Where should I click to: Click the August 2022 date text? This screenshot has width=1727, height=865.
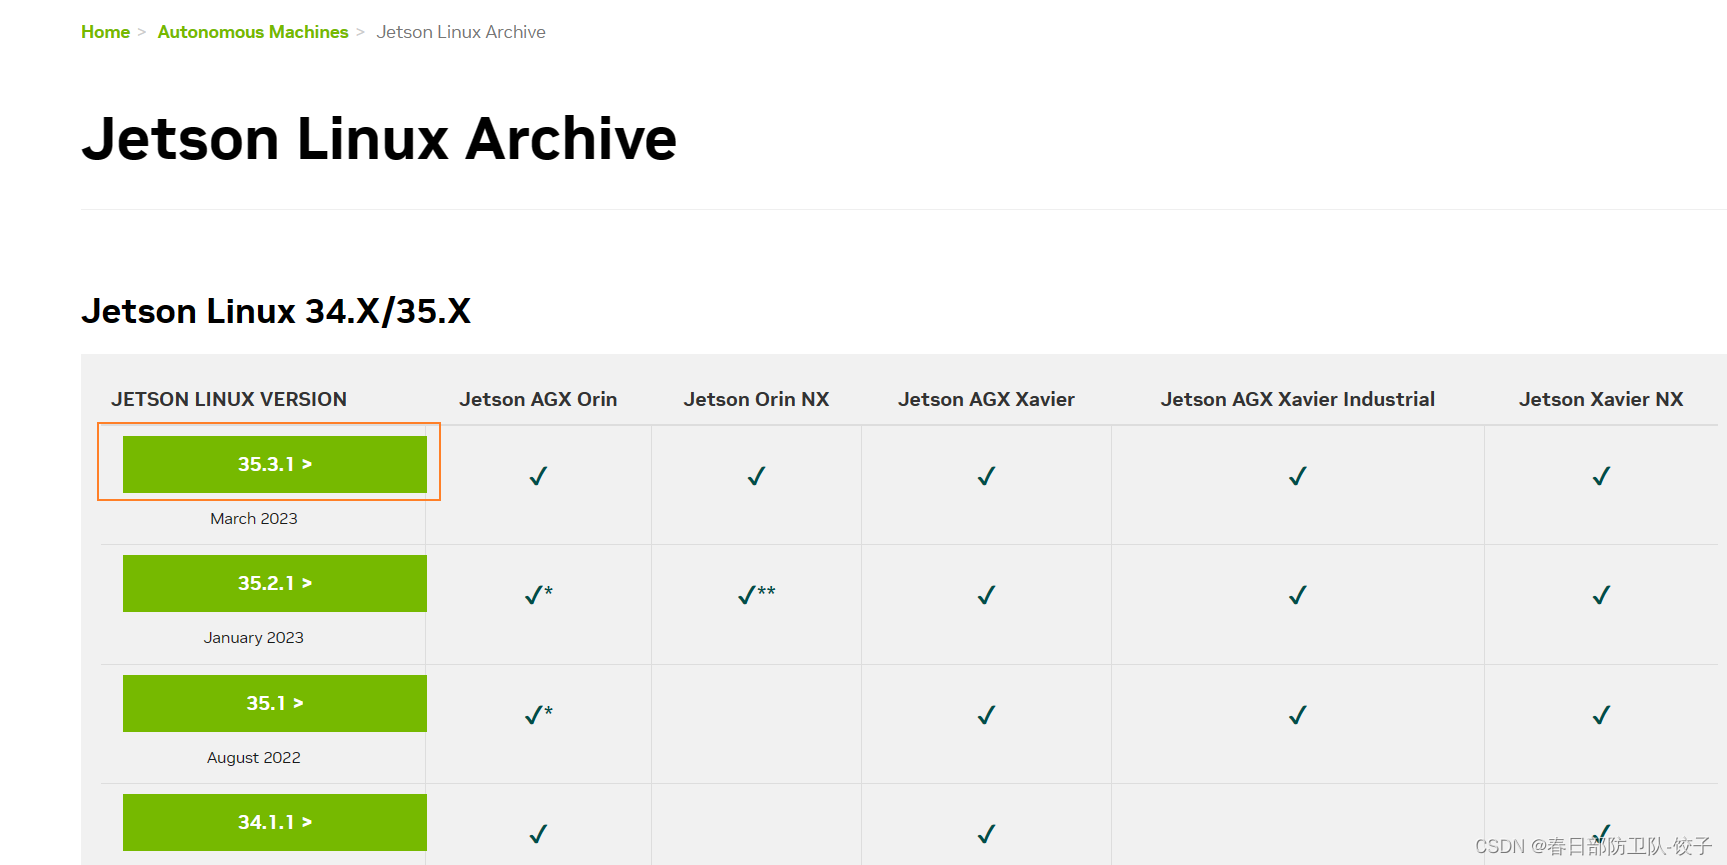pos(254,757)
